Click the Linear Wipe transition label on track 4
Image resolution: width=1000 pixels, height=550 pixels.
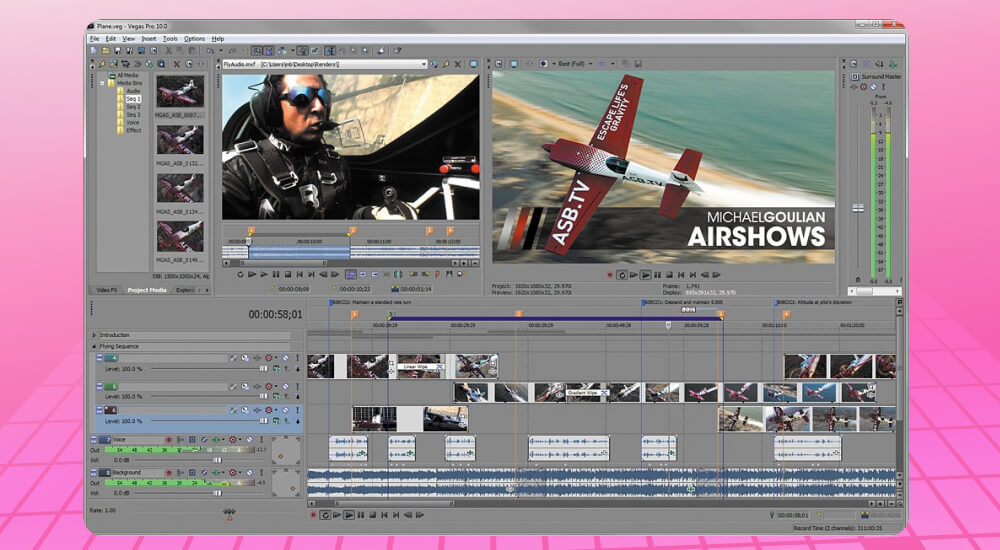coord(421,367)
